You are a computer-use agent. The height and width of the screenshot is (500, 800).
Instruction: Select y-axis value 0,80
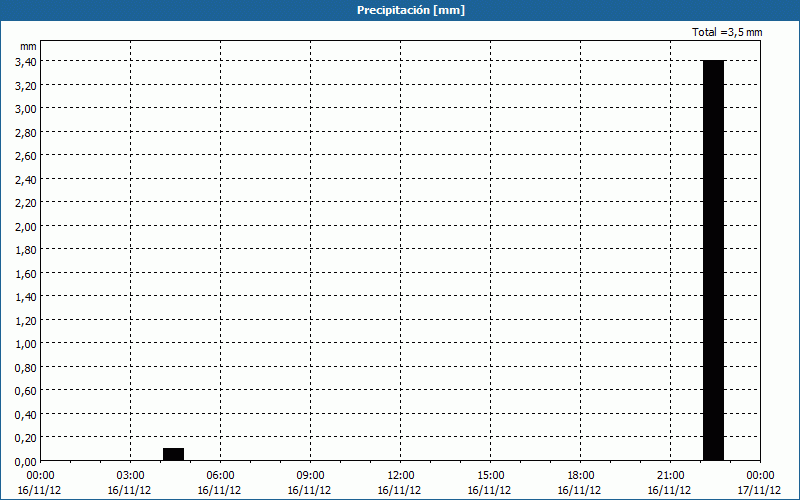tap(26, 368)
